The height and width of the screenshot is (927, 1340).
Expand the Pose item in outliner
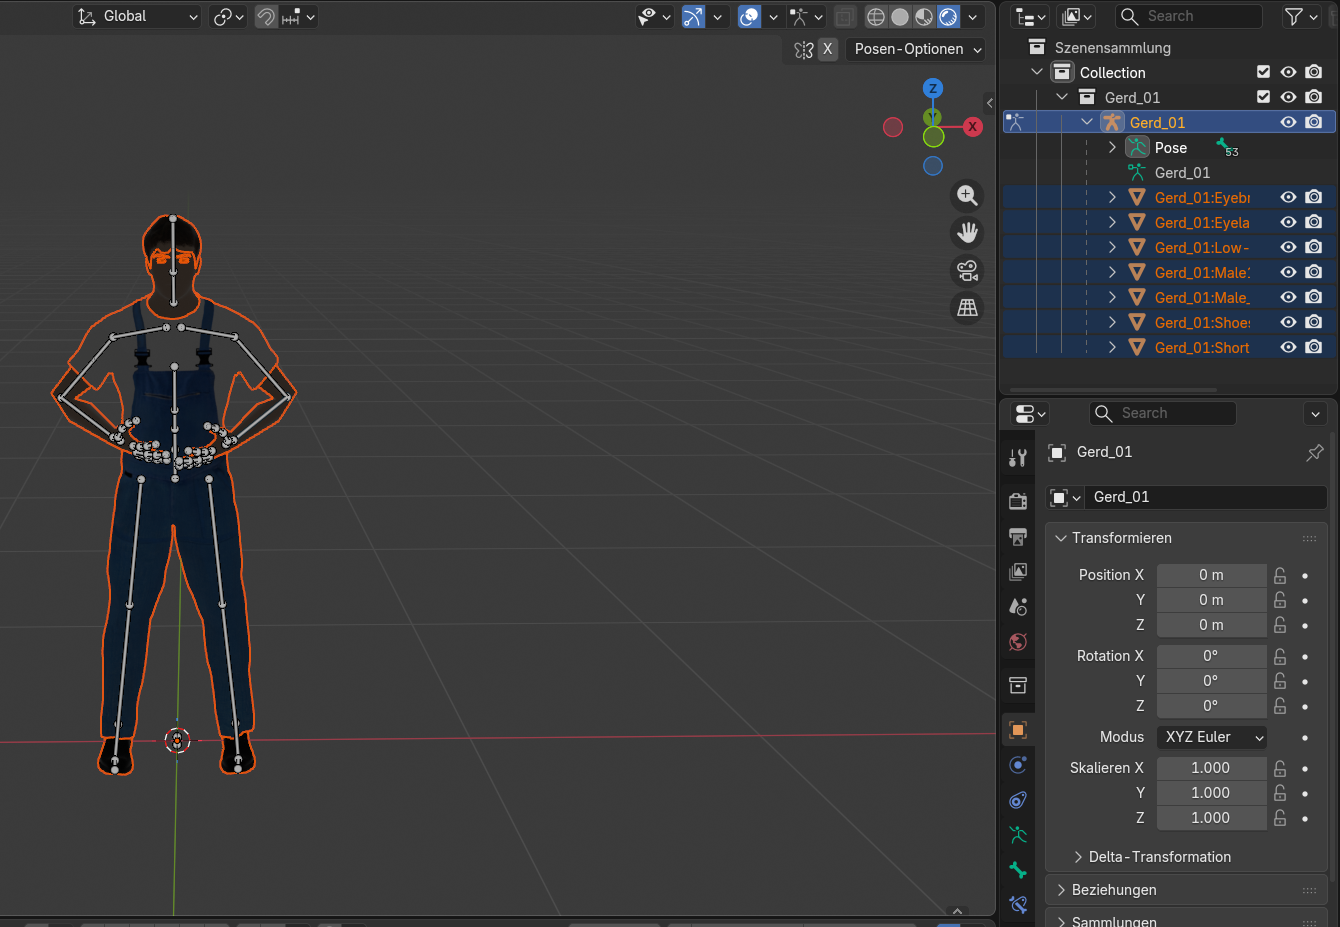point(1112,148)
